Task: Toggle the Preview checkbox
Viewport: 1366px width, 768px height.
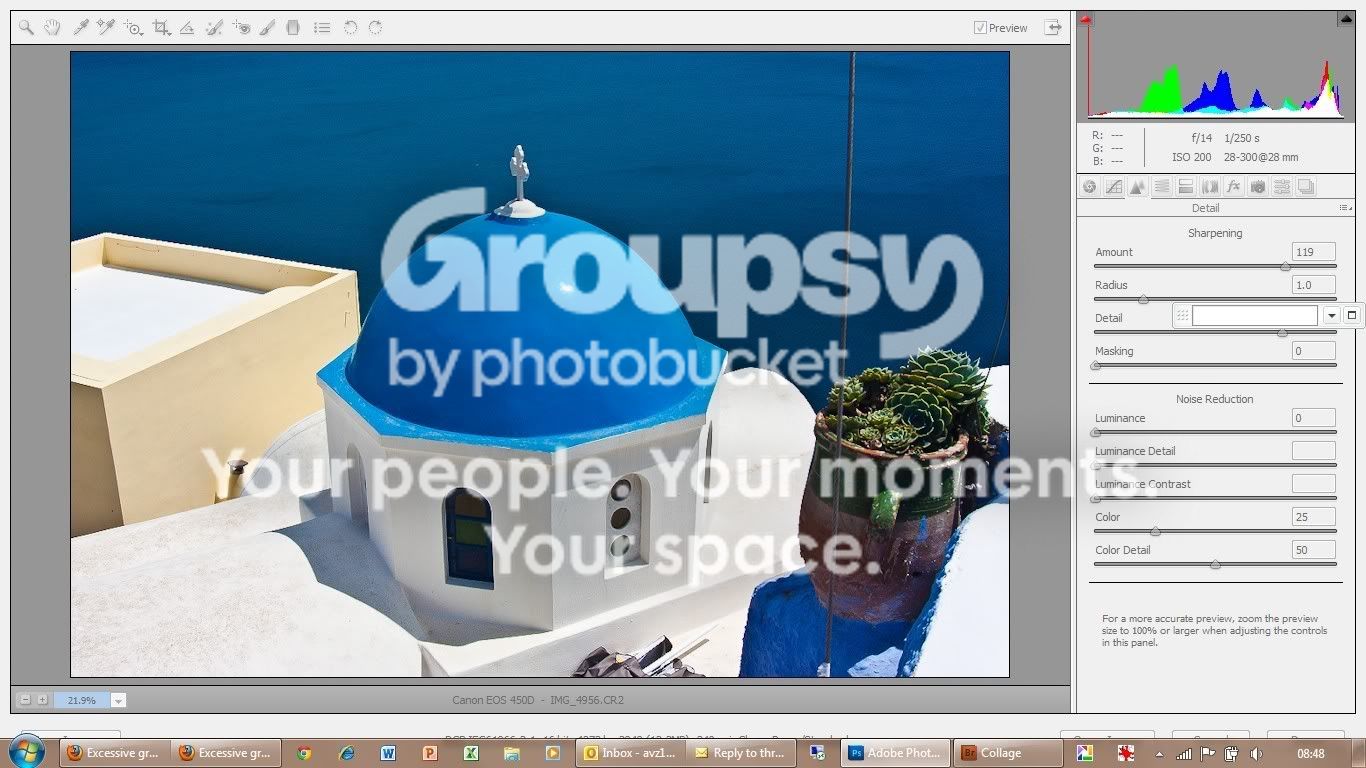Action: [980, 28]
